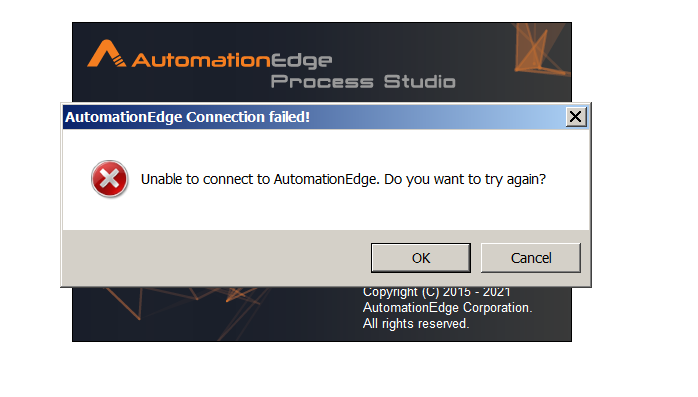The width and height of the screenshot is (698, 397).
Task: Click the orange line artwork below the dialog
Action: [x=187, y=307]
